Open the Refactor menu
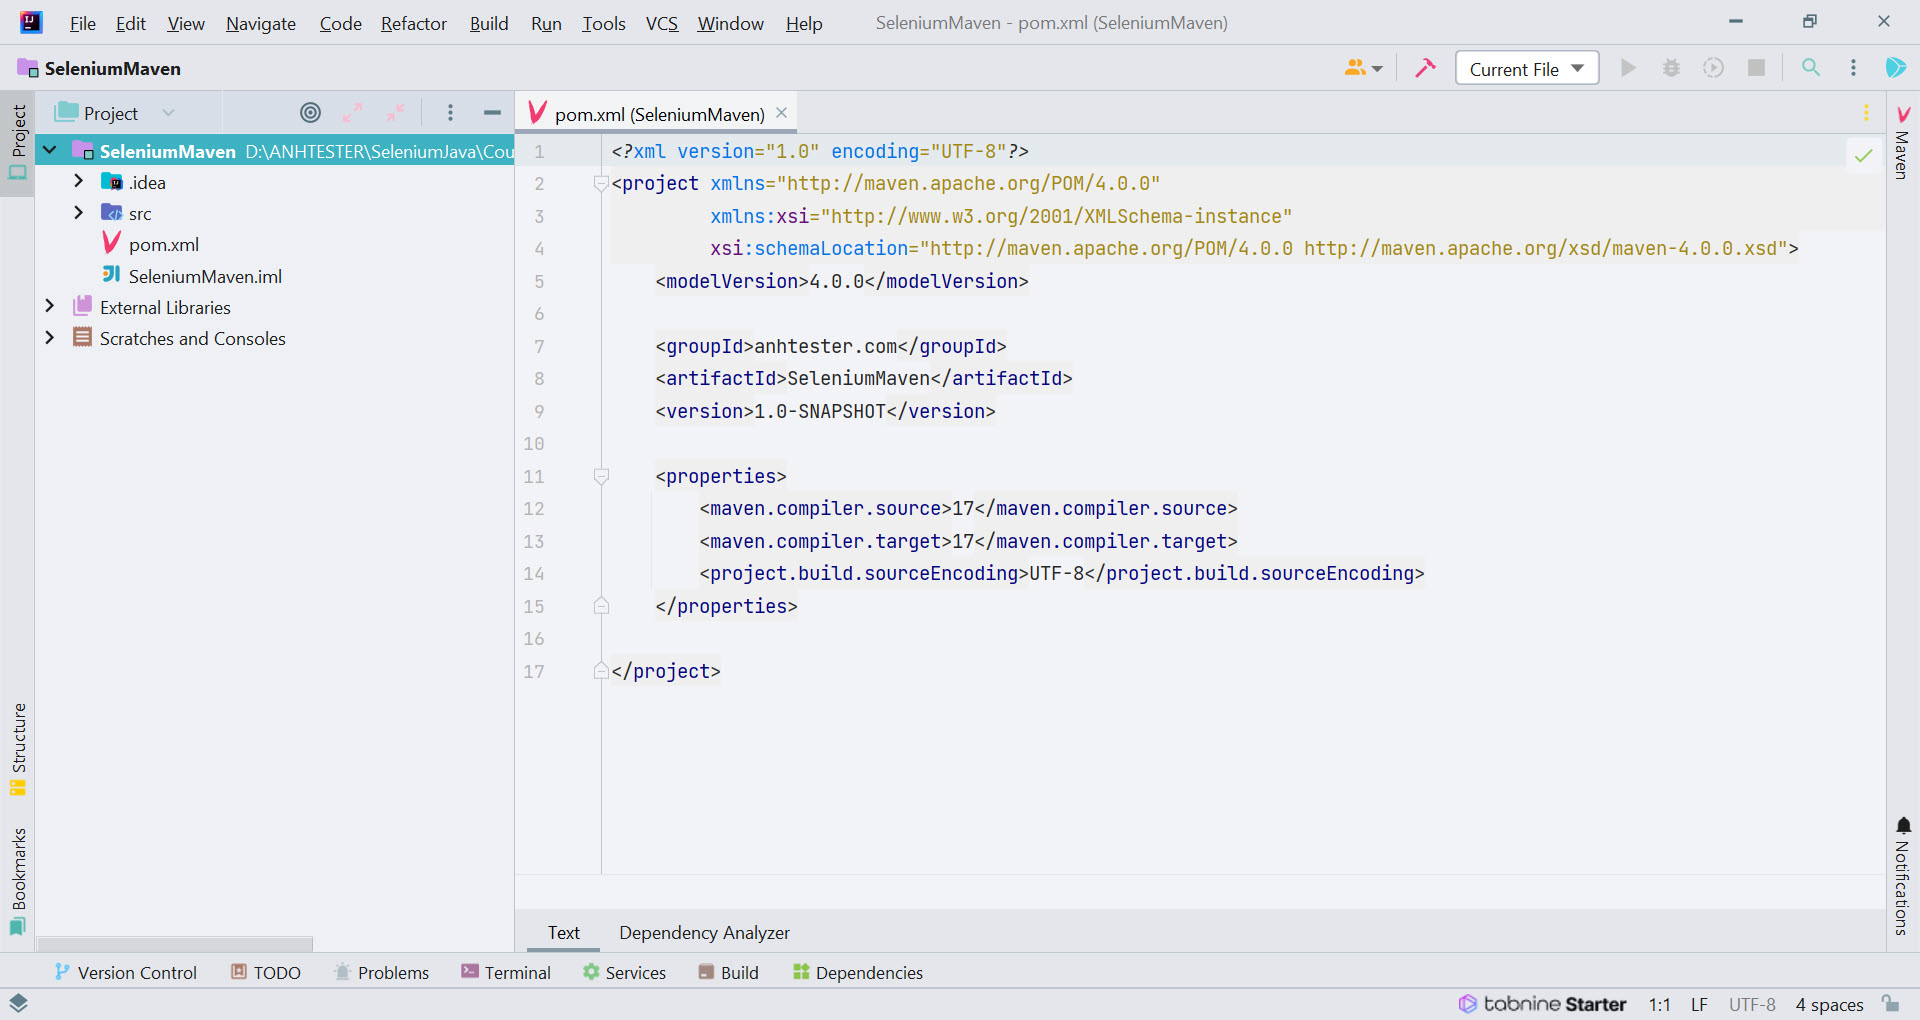The width and height of the screenshot is (1920, 1020). 413,23
